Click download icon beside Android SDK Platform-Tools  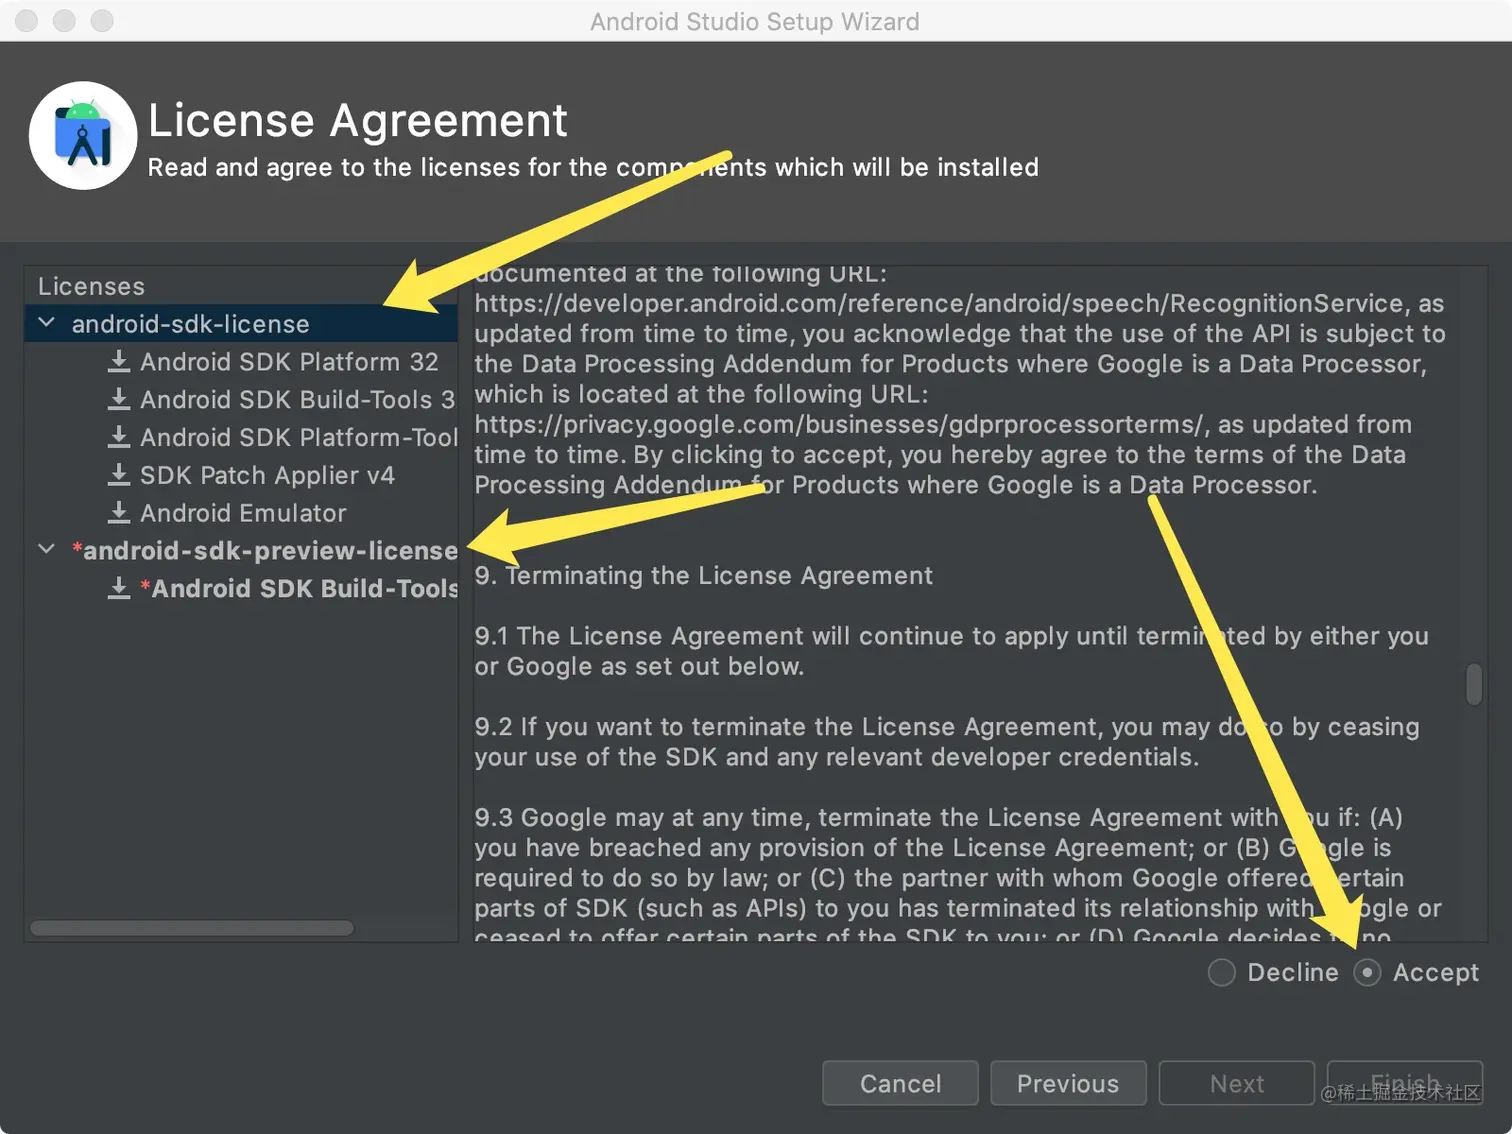119,437
